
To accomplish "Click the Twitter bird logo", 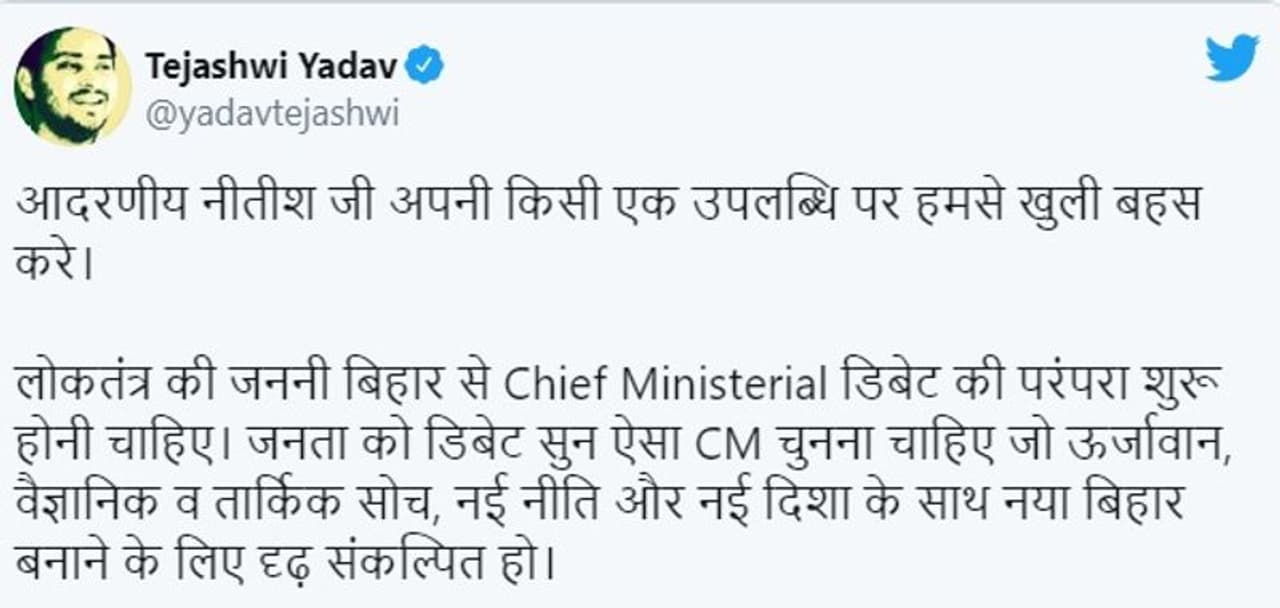I will (1231, 59).
